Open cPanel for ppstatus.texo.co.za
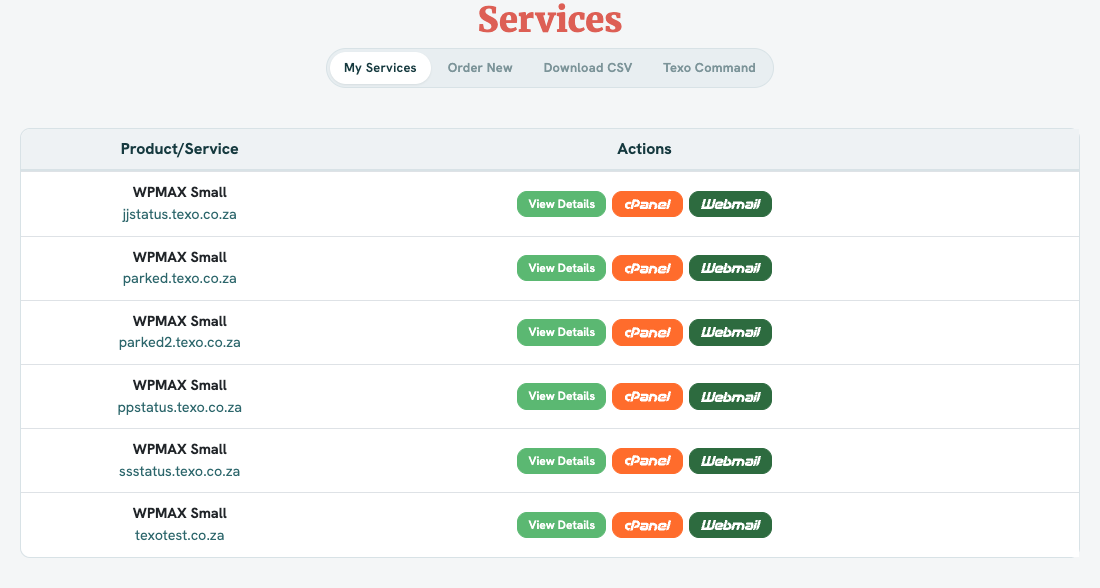Screen dimensions: 1100x588 (648, 396)
